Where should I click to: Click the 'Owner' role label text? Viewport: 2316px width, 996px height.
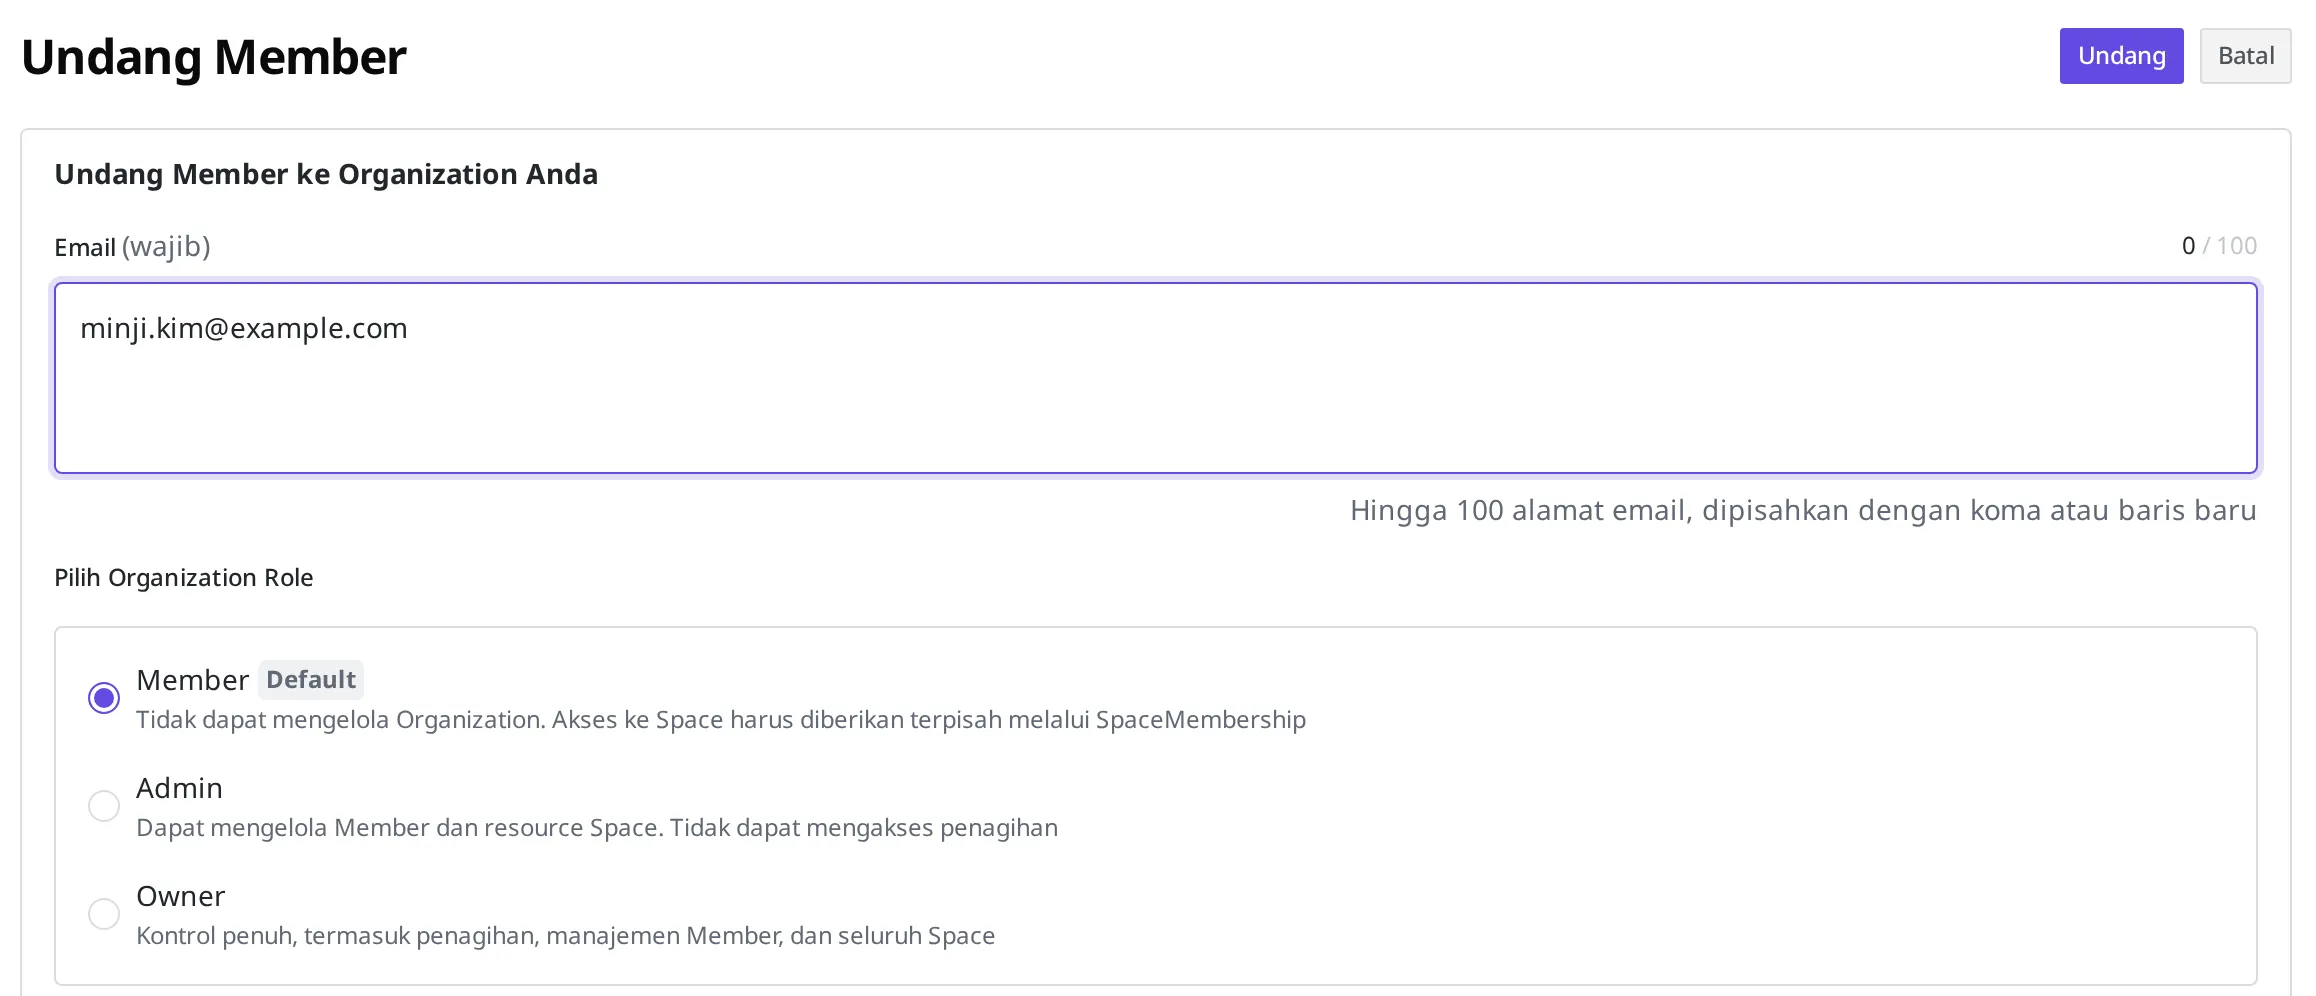pyautogui.click(x=181, y=896)
